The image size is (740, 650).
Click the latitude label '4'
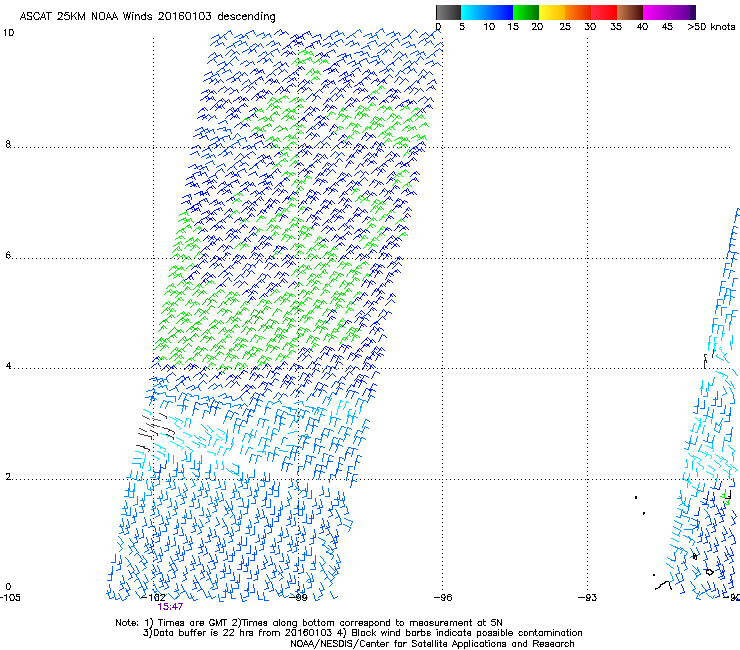click(8, 366)
